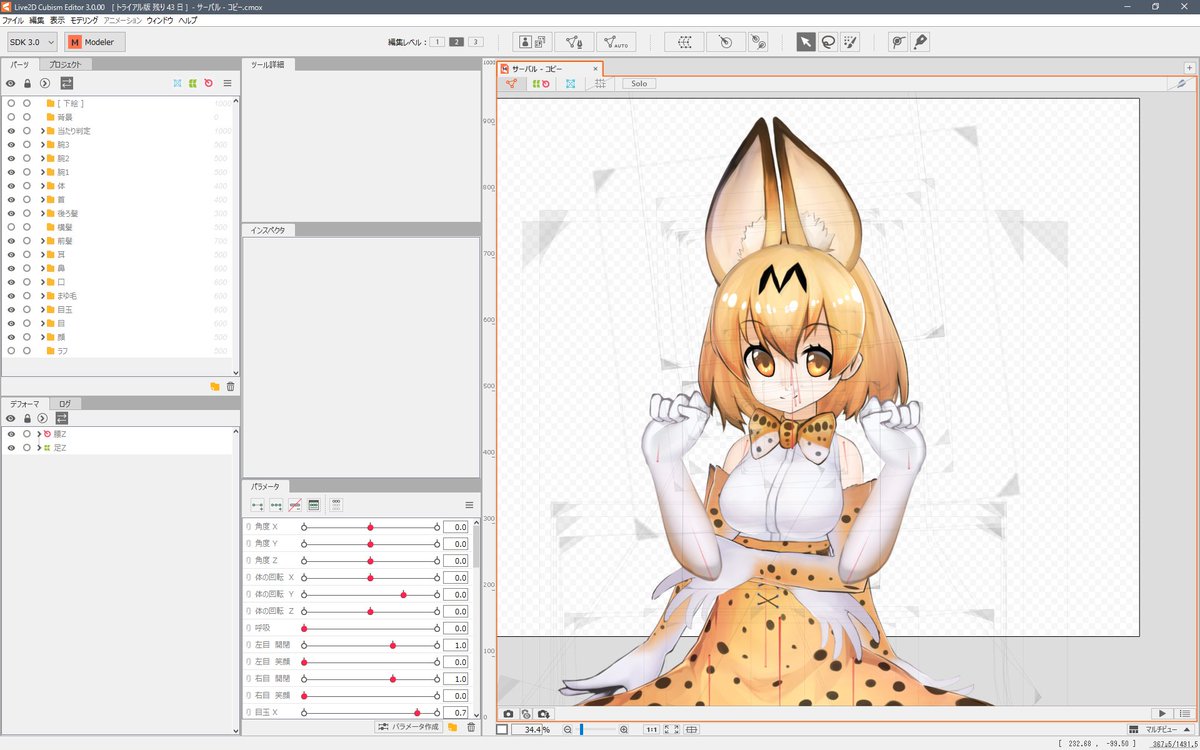The image size is (1200, 750).
Task: Click the parts panel swap arrows icon
Action: pos(66,83)
